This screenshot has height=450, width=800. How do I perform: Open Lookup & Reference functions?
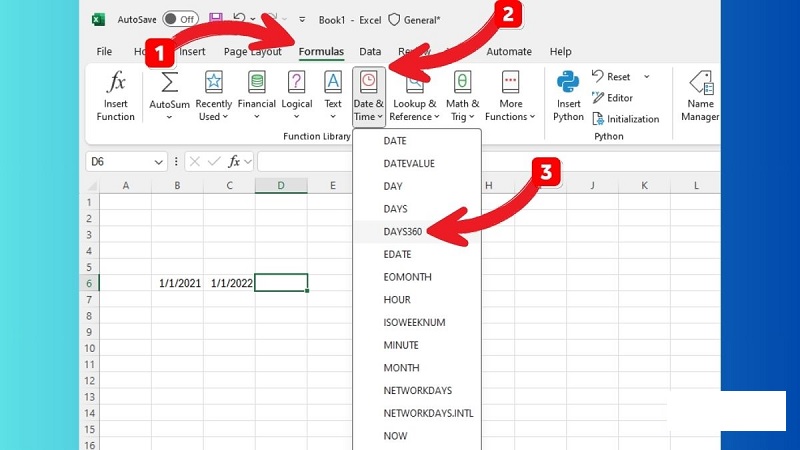[x=413, y=95]
